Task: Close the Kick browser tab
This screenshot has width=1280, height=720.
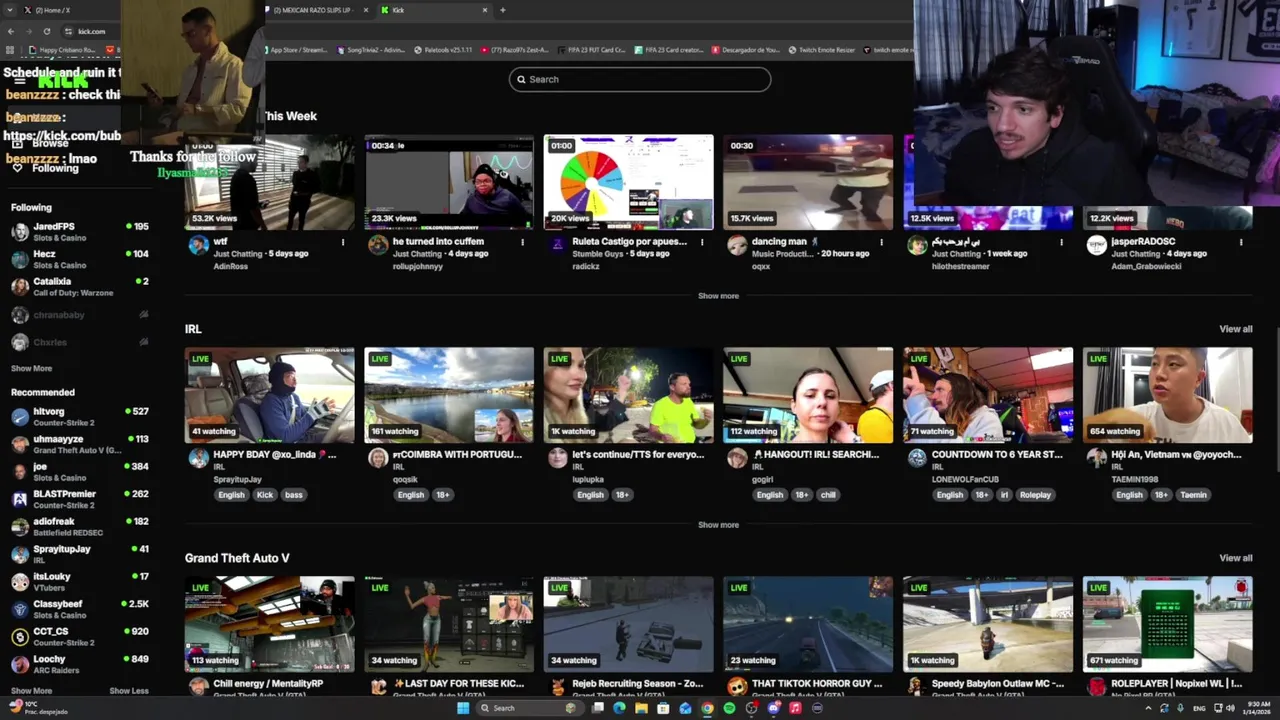Action: point(485,10)
